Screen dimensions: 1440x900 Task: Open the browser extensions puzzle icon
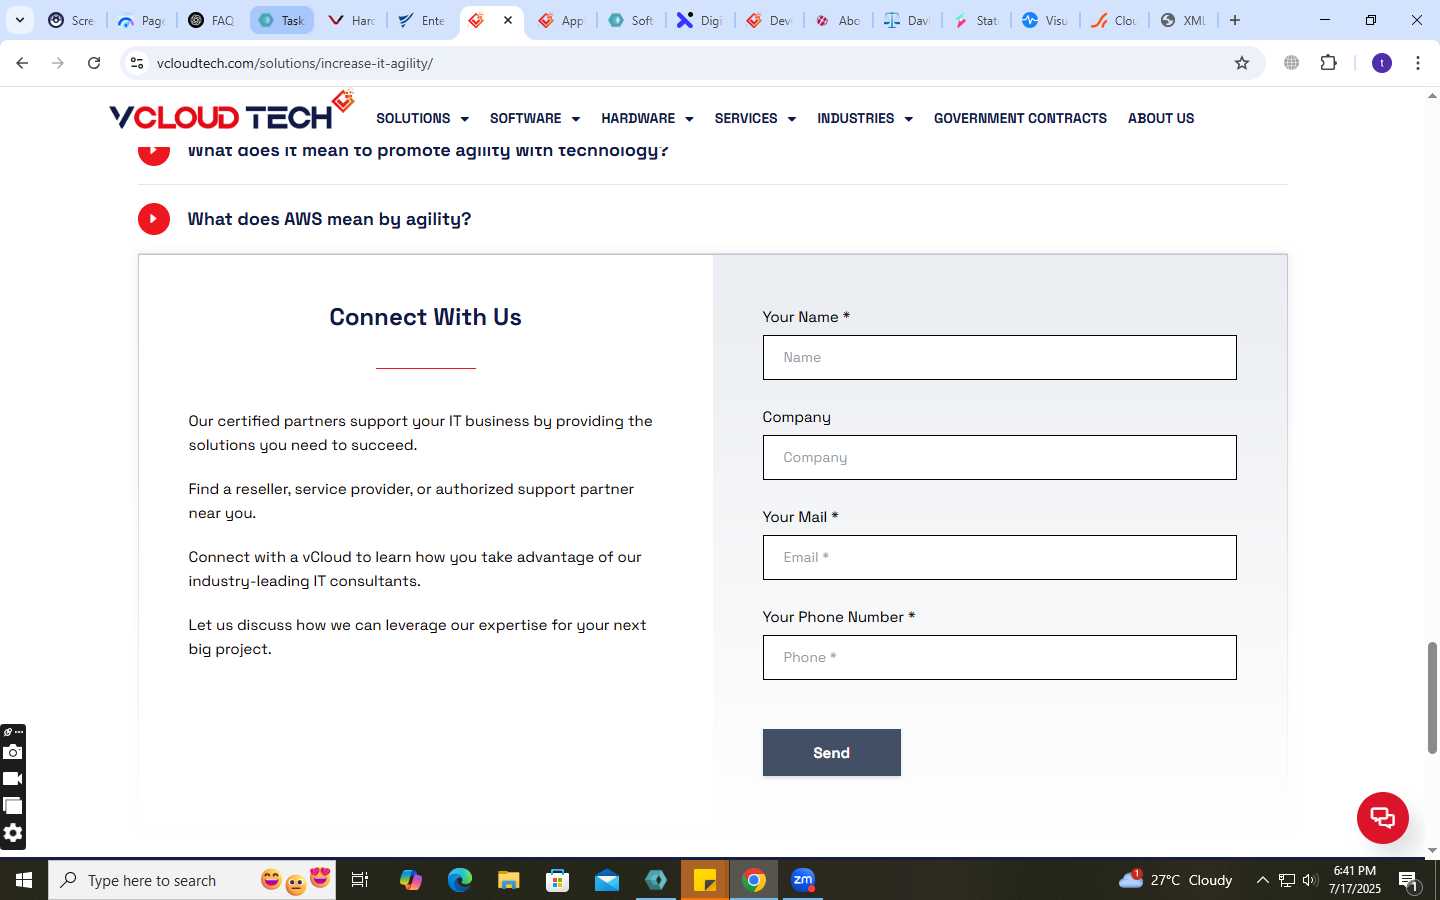point(1328,63)
